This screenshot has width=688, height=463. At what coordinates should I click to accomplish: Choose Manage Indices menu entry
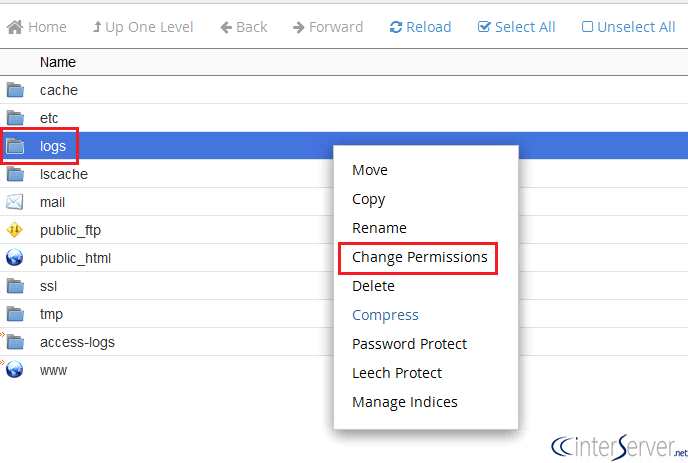coord(405,402)
